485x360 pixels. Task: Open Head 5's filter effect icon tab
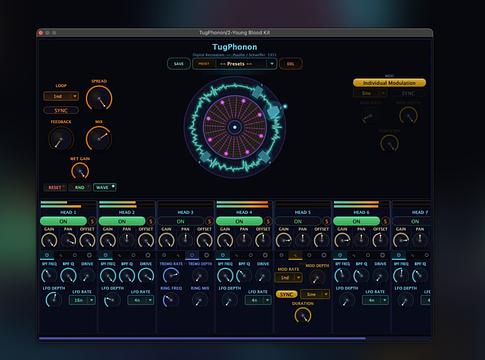281,255
